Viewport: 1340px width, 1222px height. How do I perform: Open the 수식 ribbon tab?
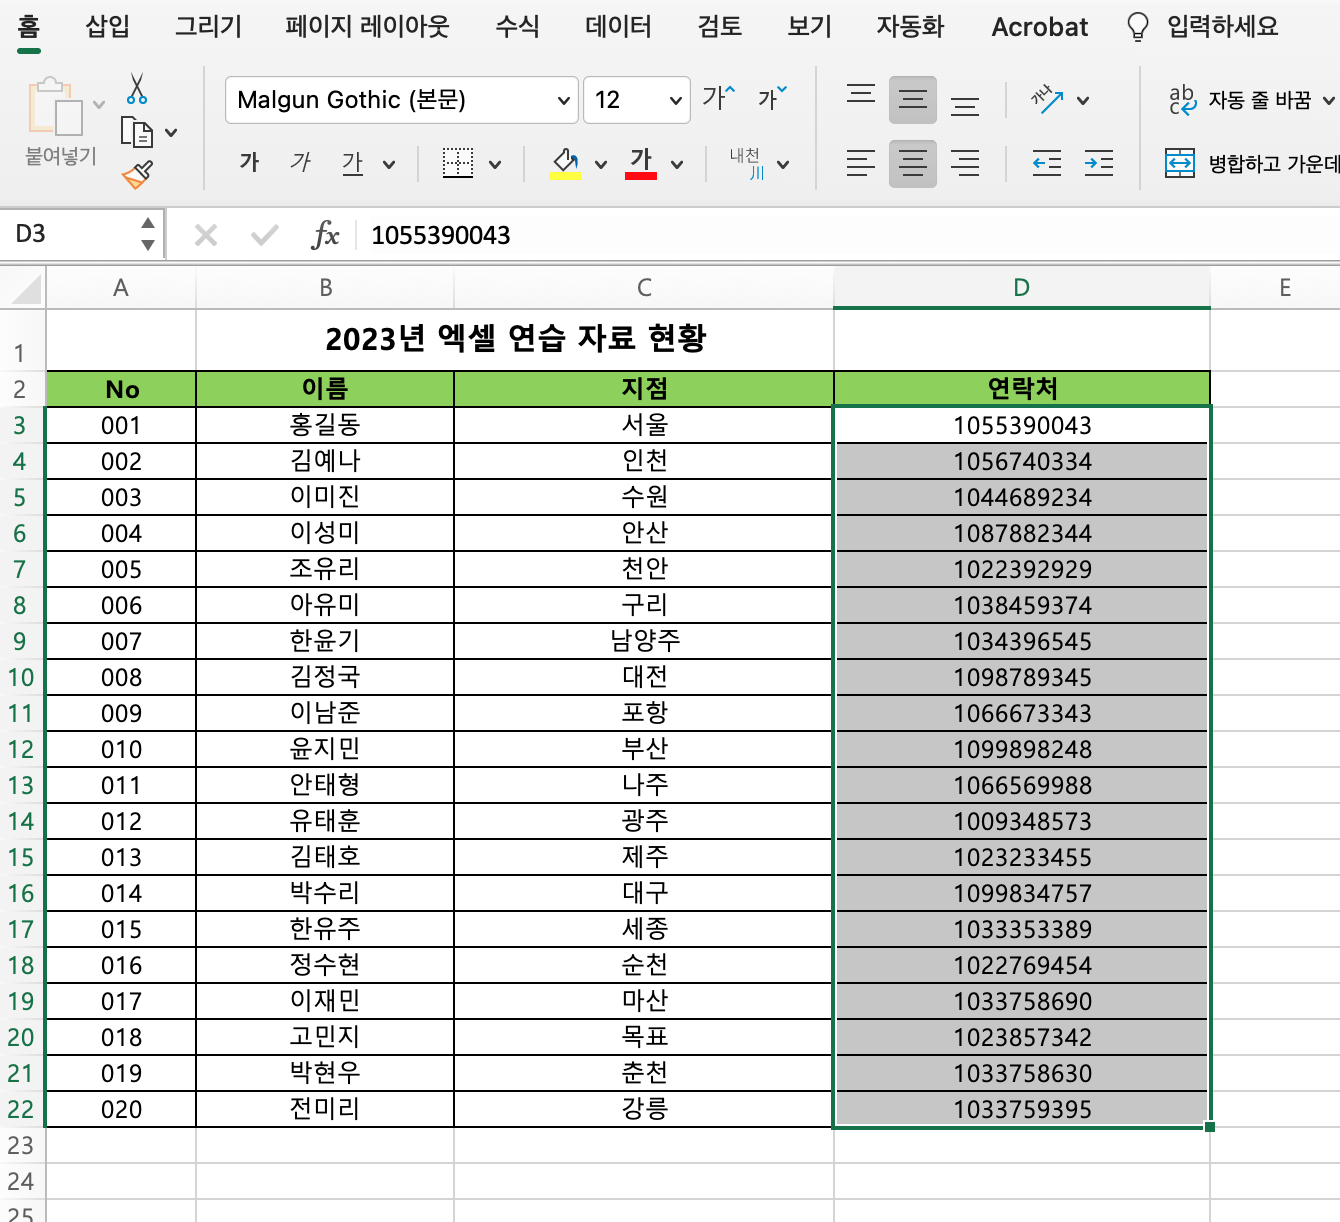(517, 27)
